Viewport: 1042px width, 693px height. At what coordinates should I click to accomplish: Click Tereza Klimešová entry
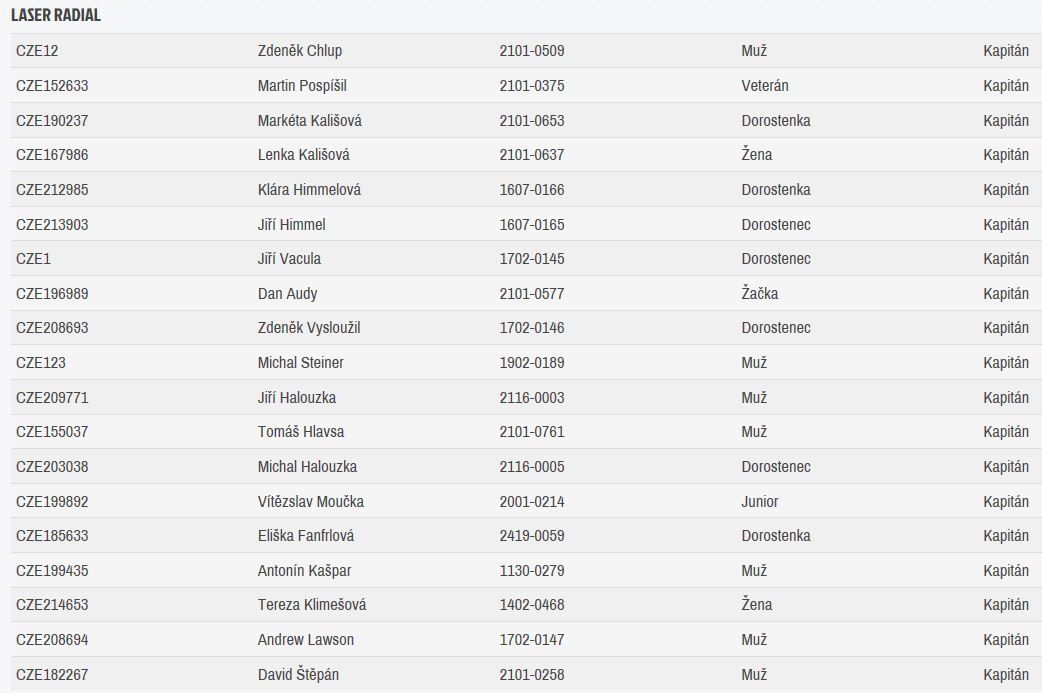point(312,605)
